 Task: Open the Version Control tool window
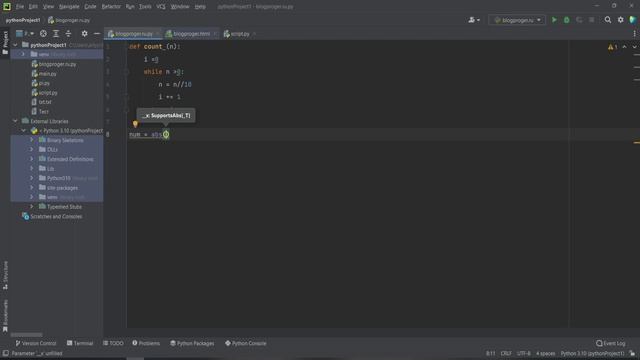[x=36, y=343]
